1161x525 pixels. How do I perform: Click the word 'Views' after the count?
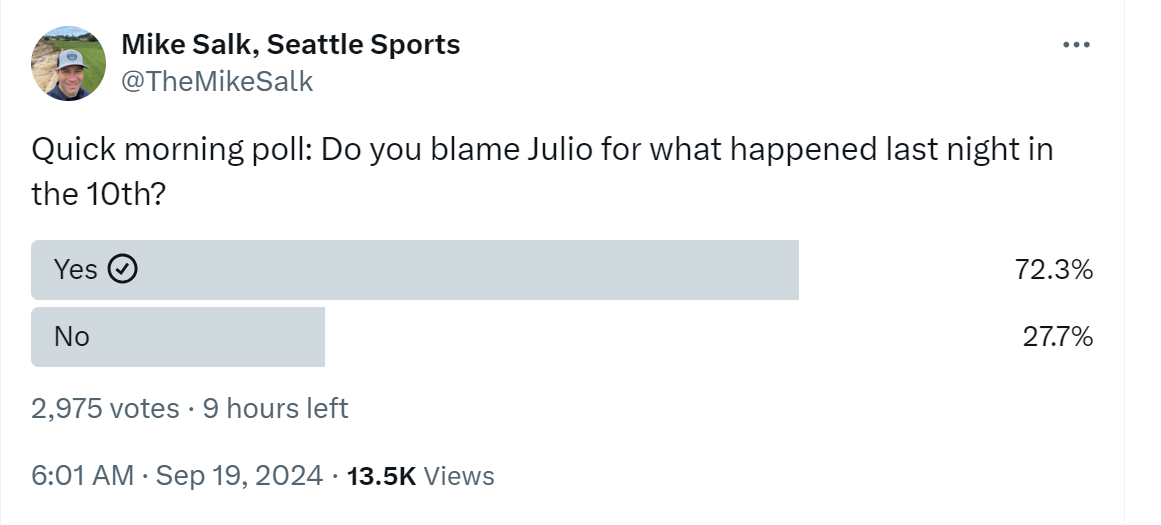459,475
